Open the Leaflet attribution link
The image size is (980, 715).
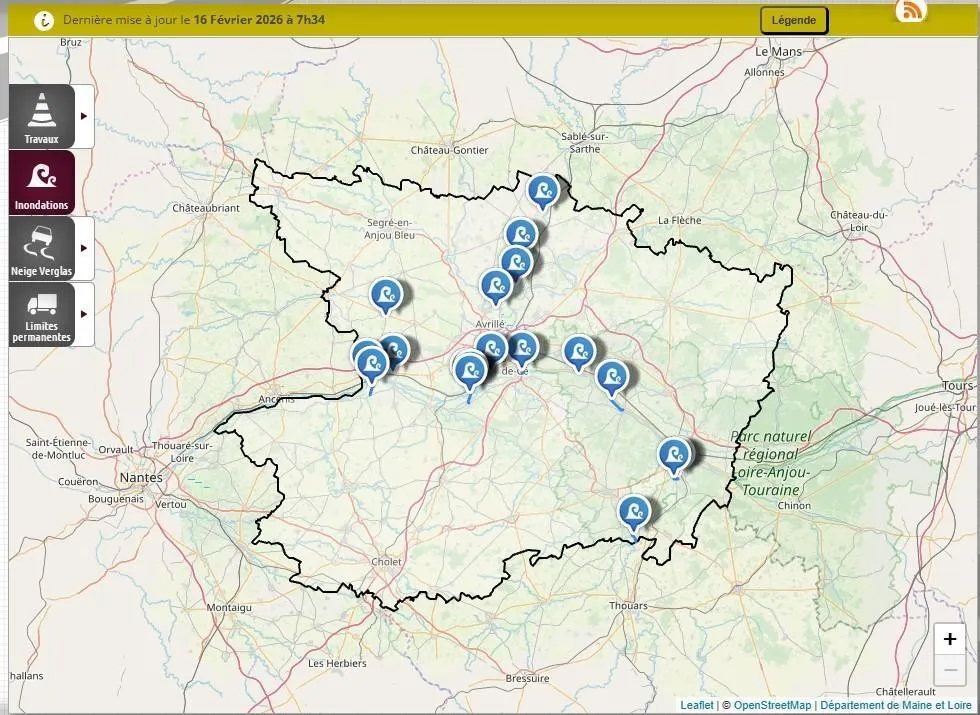(697, 705)
